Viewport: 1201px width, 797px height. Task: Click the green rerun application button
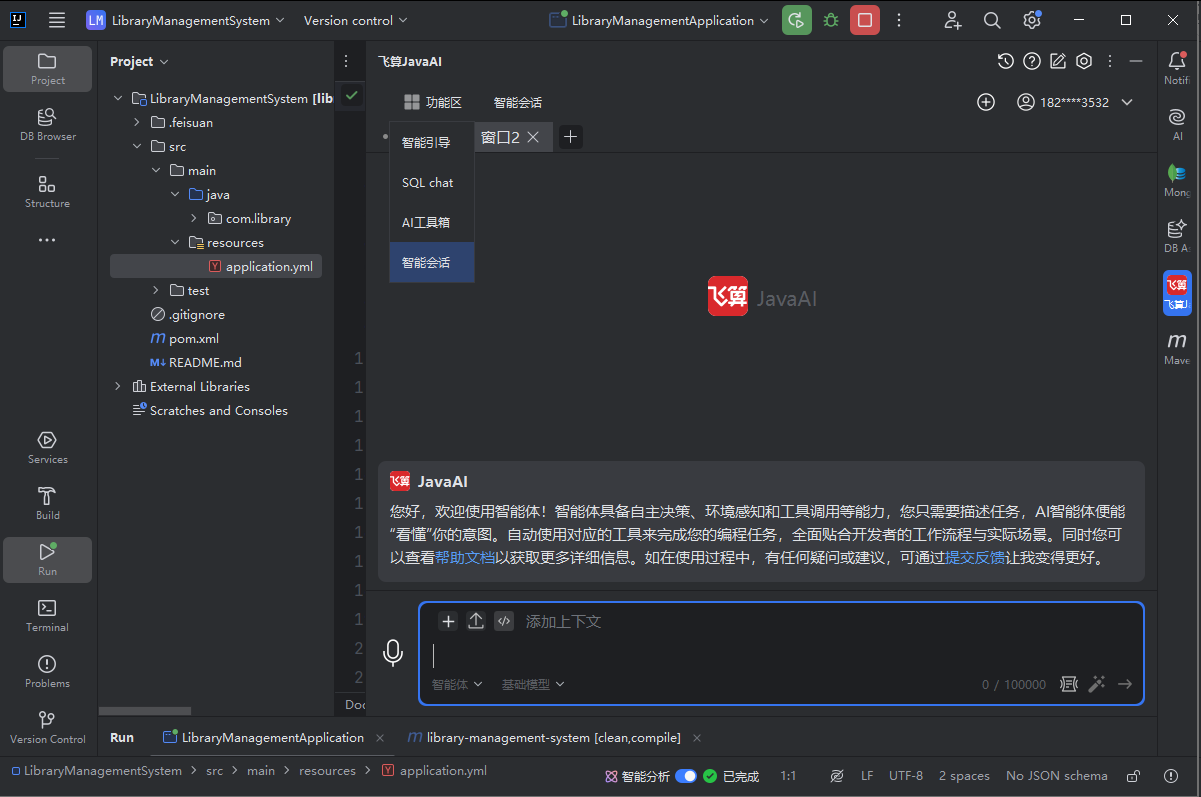point(797,20)
